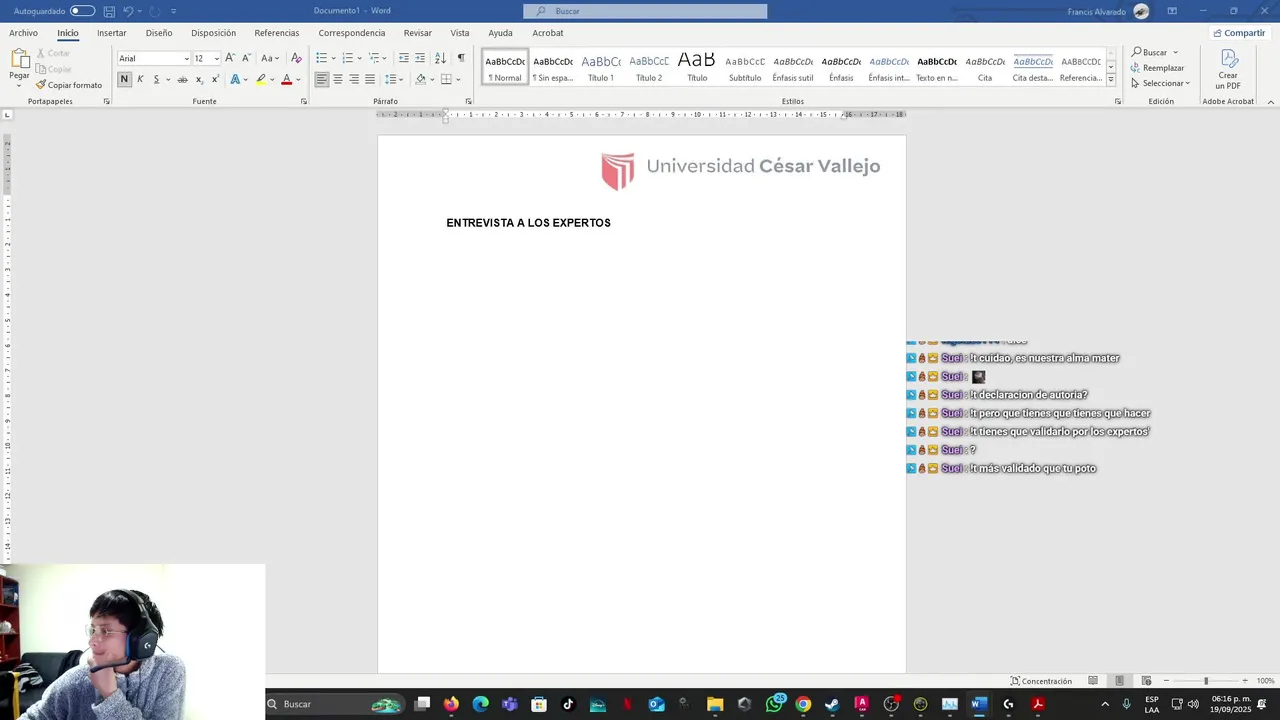This screenshot has width=1280, height=720.
Task: Expand the styles gallery
Action: pos(1111,79)
